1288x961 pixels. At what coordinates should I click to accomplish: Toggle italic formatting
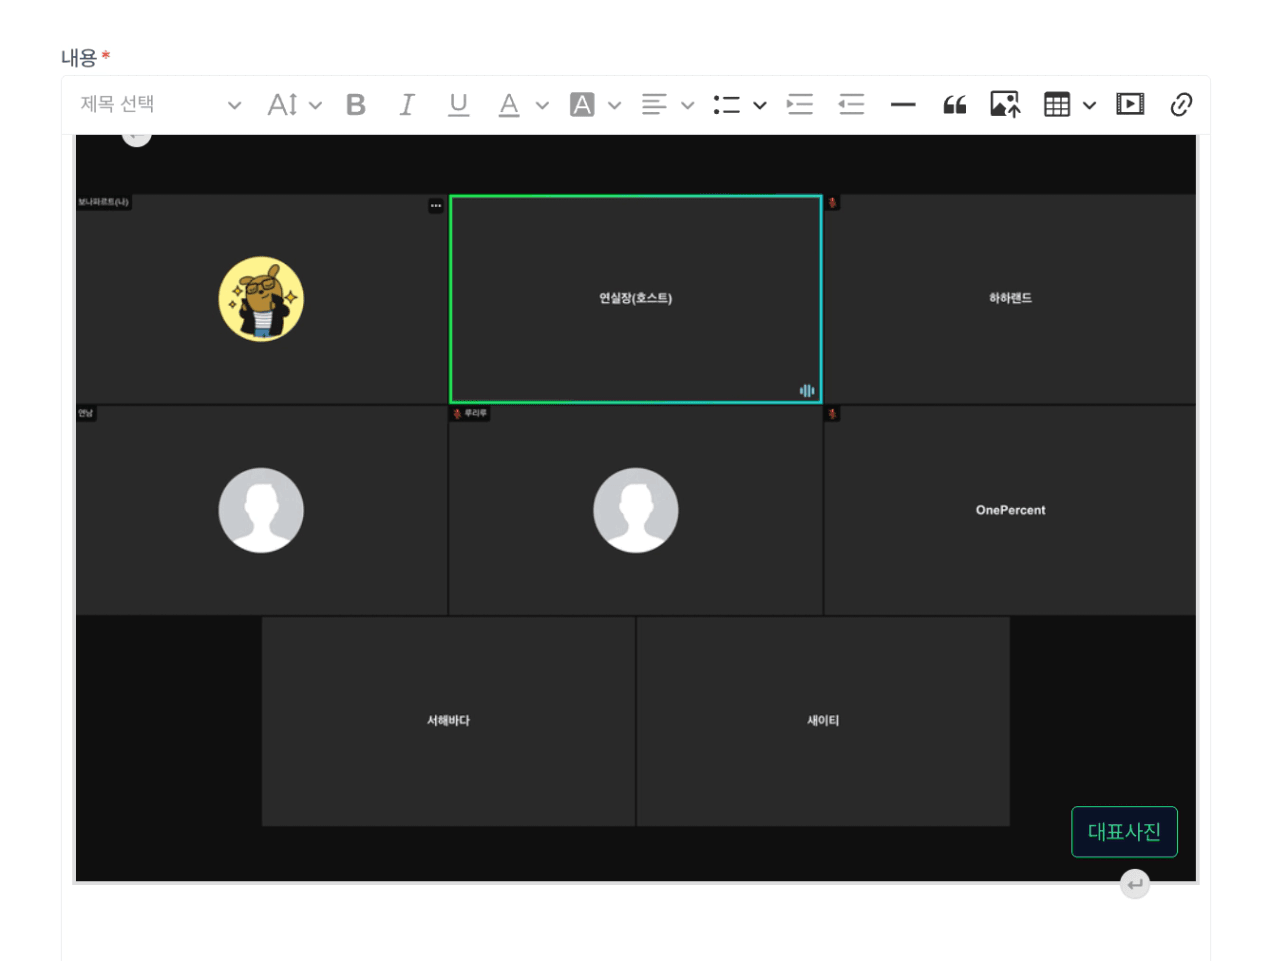click(x=406, y=105)
